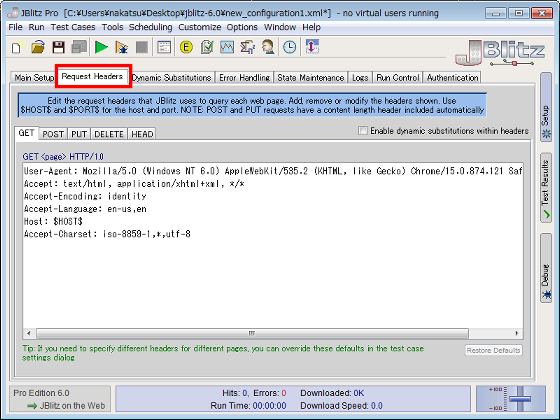Select the DELETE headers tab
The image size is (560, 420).
pyautogui.click(x=109, y=134)
